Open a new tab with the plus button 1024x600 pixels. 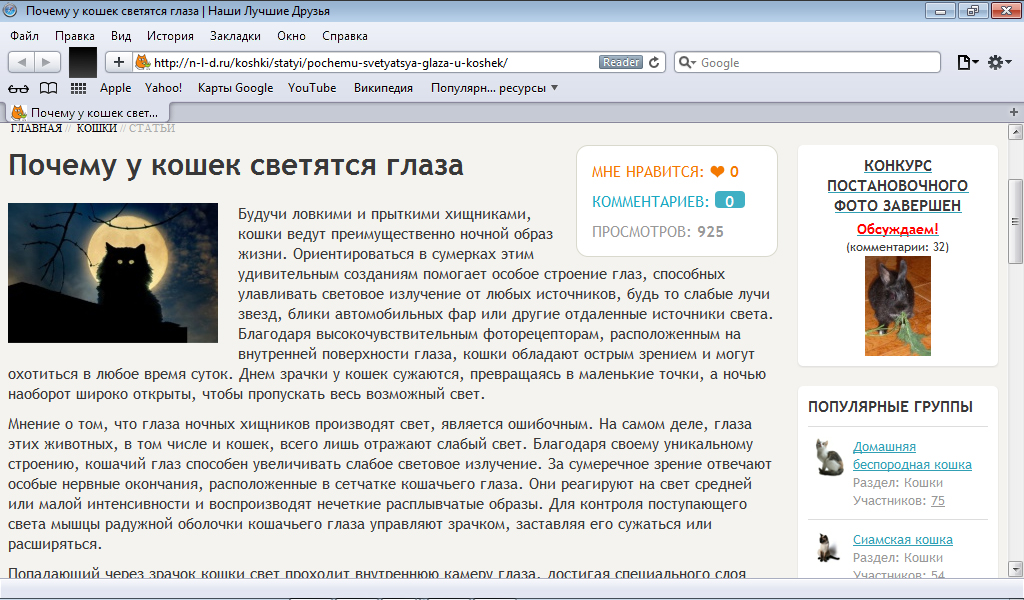1014,112
